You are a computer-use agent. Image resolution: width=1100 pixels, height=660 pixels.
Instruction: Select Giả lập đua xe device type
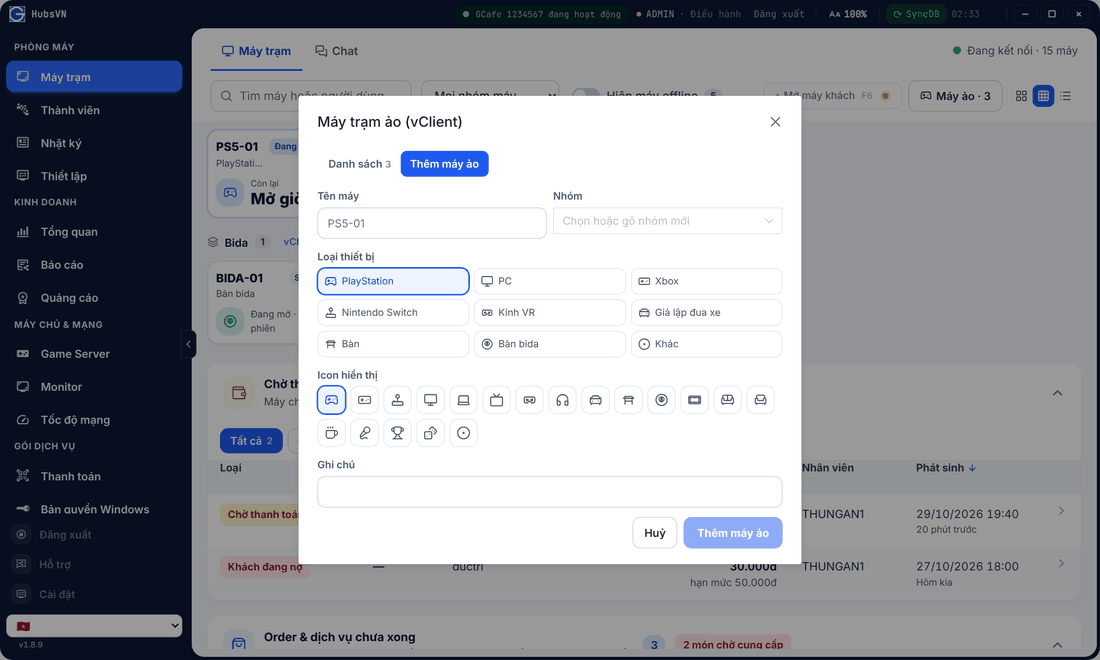point(706,313)
